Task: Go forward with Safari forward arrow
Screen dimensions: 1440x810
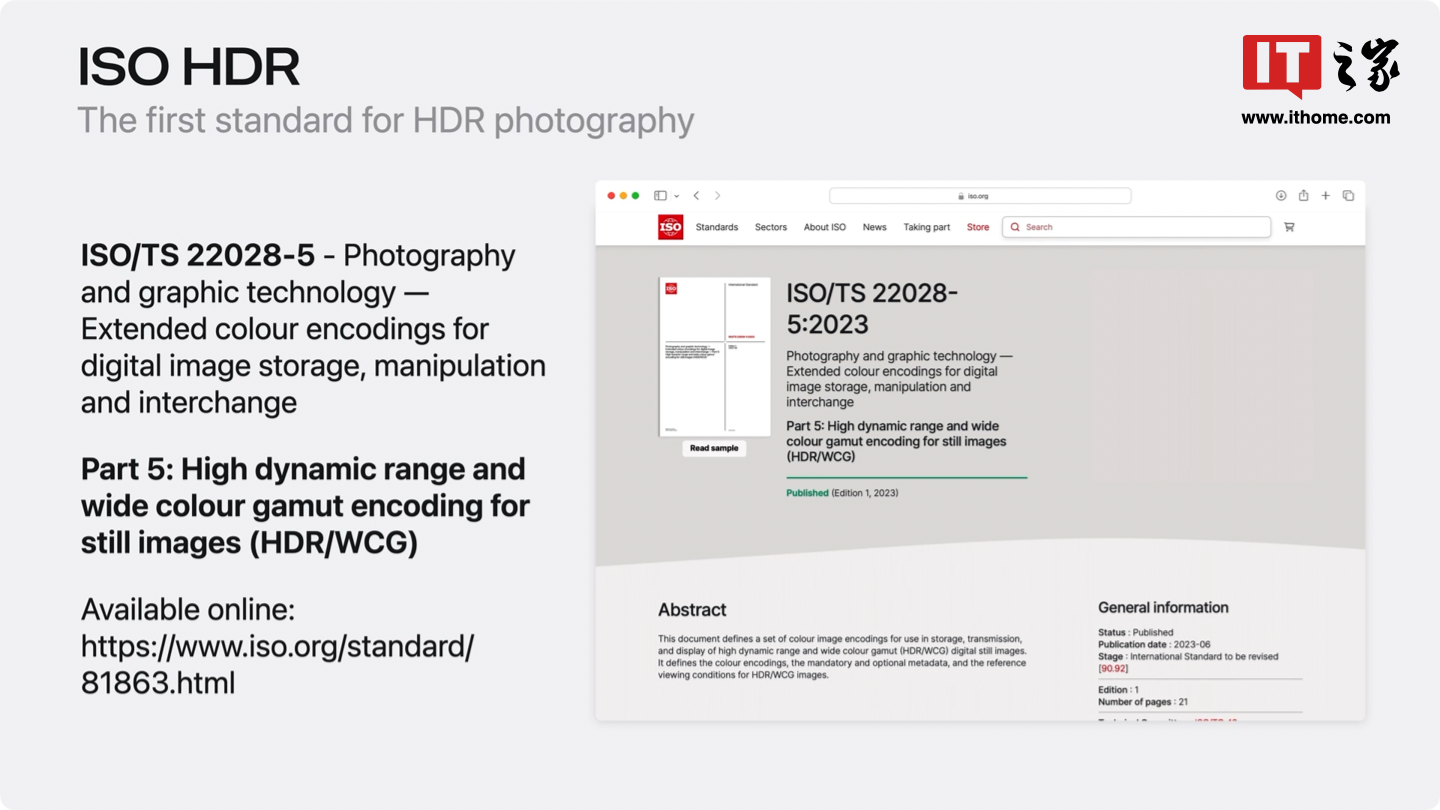Action: click(717, 196)
